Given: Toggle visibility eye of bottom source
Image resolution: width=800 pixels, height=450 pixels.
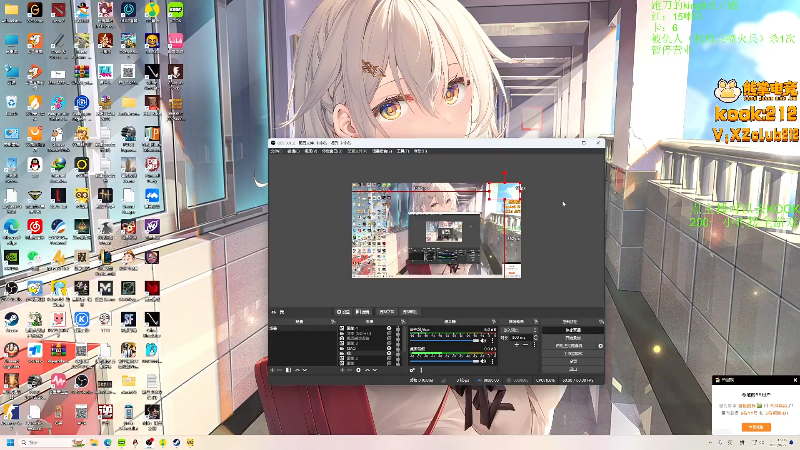Looking at the screenshot, I should click(389, 363).
